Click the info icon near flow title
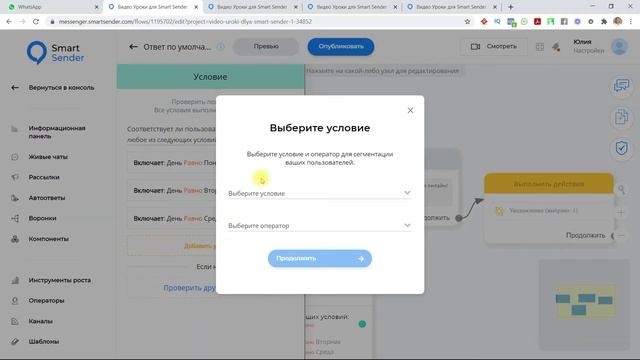The height and width of the screenshot is (360, 640). (220, 47)
